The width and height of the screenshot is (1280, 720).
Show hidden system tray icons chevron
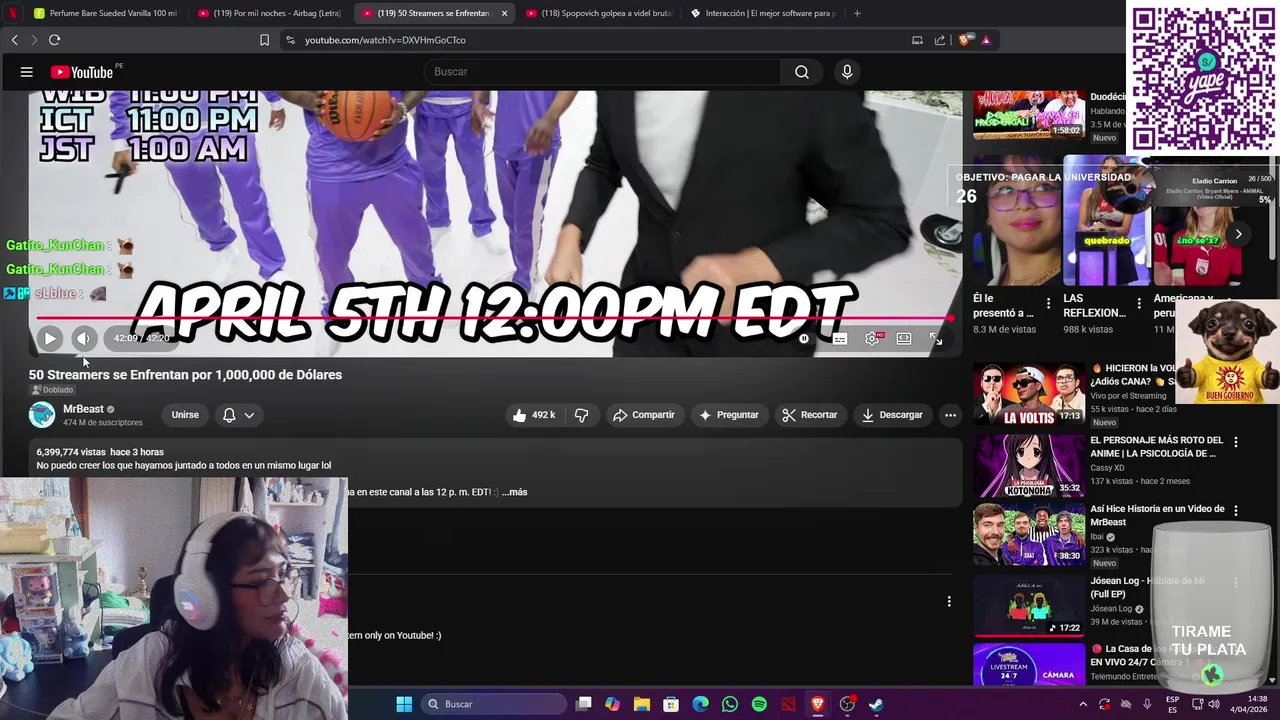(1083, 704)
